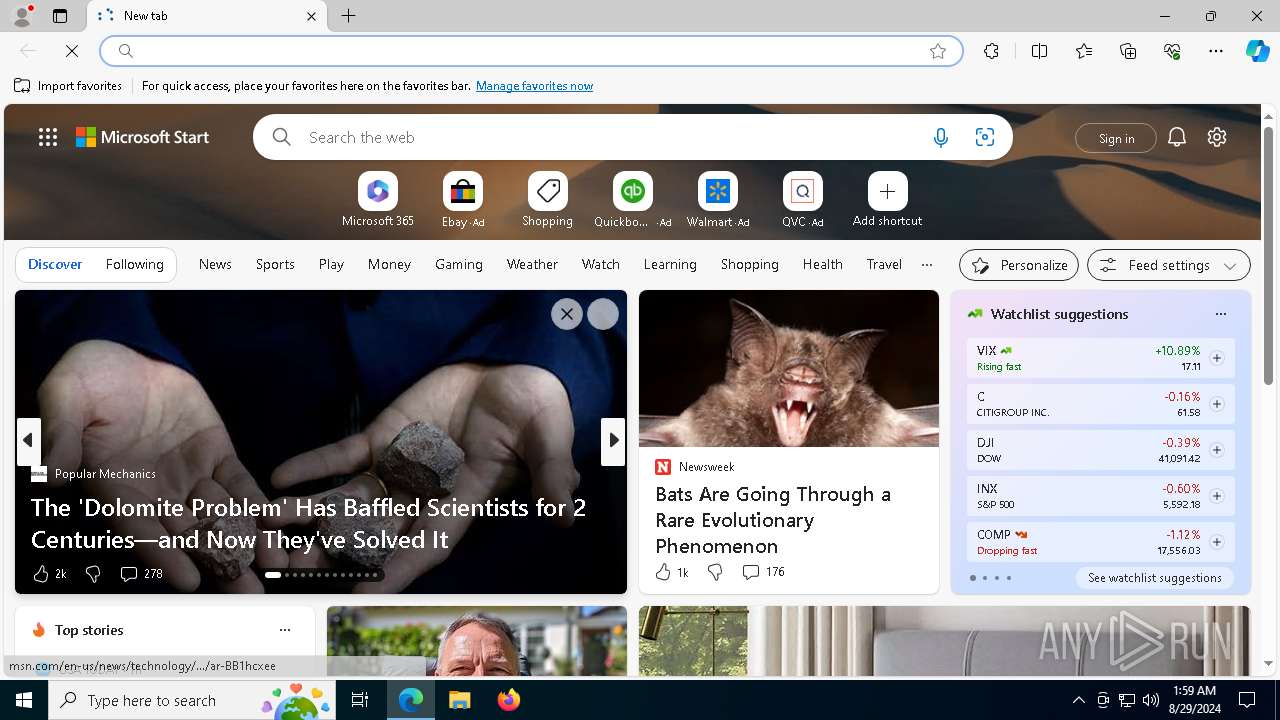Like the Dolomite Problem article

tap(48, 574)
